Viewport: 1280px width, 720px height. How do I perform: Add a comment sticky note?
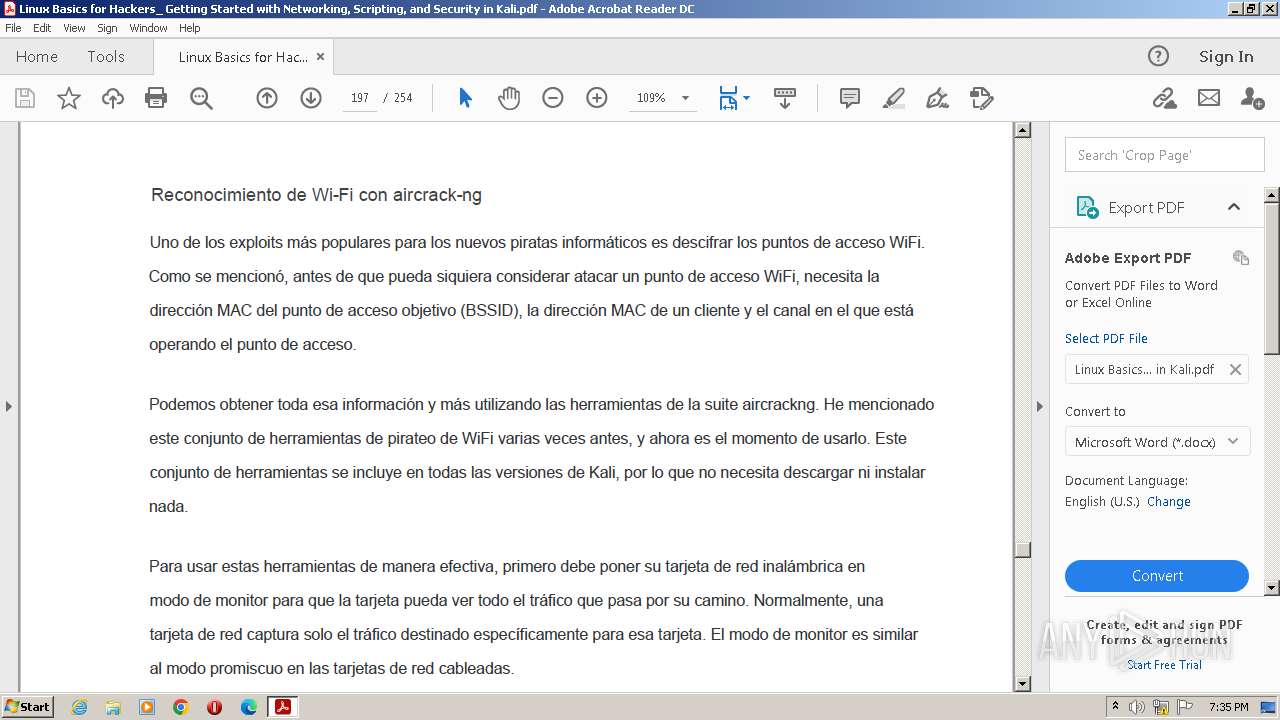pyautogui.click(x=850, y=98)
